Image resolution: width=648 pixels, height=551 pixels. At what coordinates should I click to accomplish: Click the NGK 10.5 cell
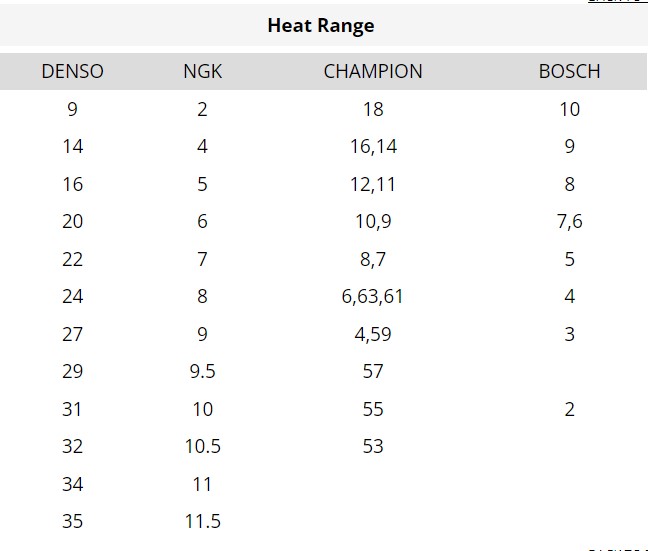pyautogui.click(x=202, y=447)
